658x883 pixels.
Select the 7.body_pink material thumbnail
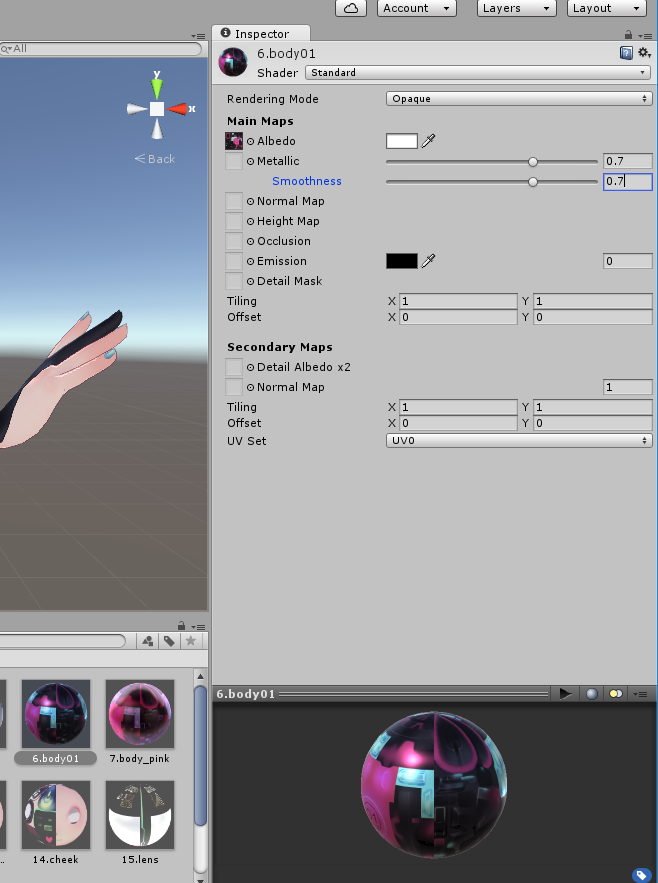[140, 713]
